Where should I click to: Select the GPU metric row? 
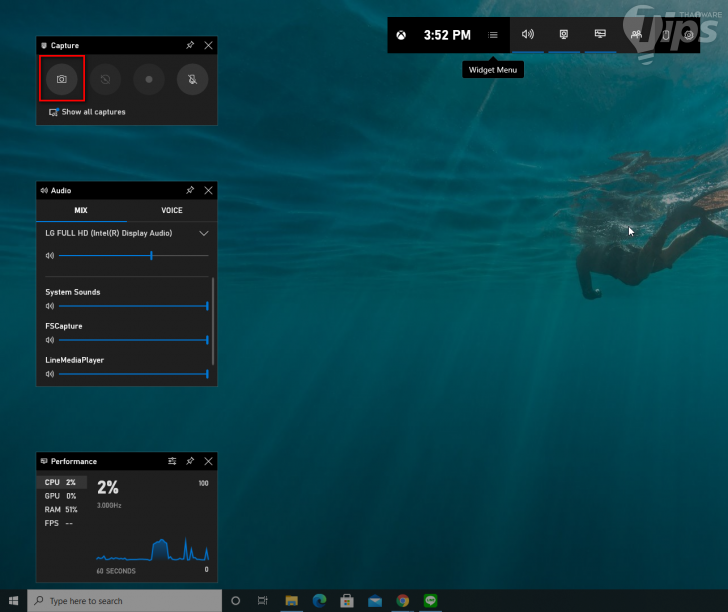click(62, 496)
